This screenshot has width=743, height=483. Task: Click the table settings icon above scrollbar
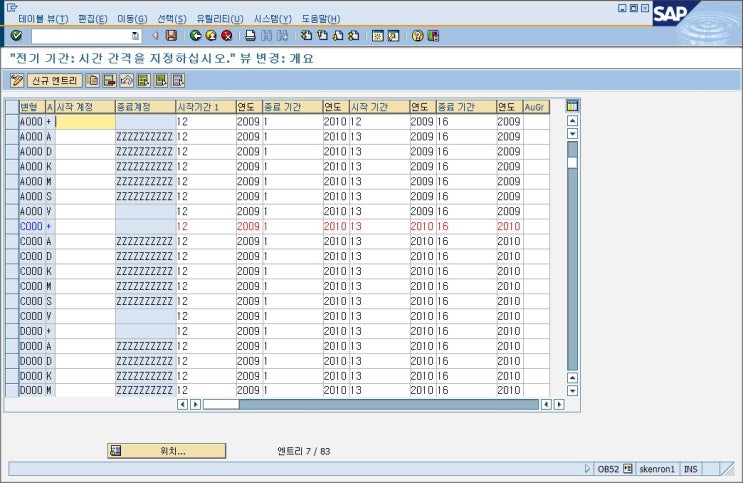(573, 106)
